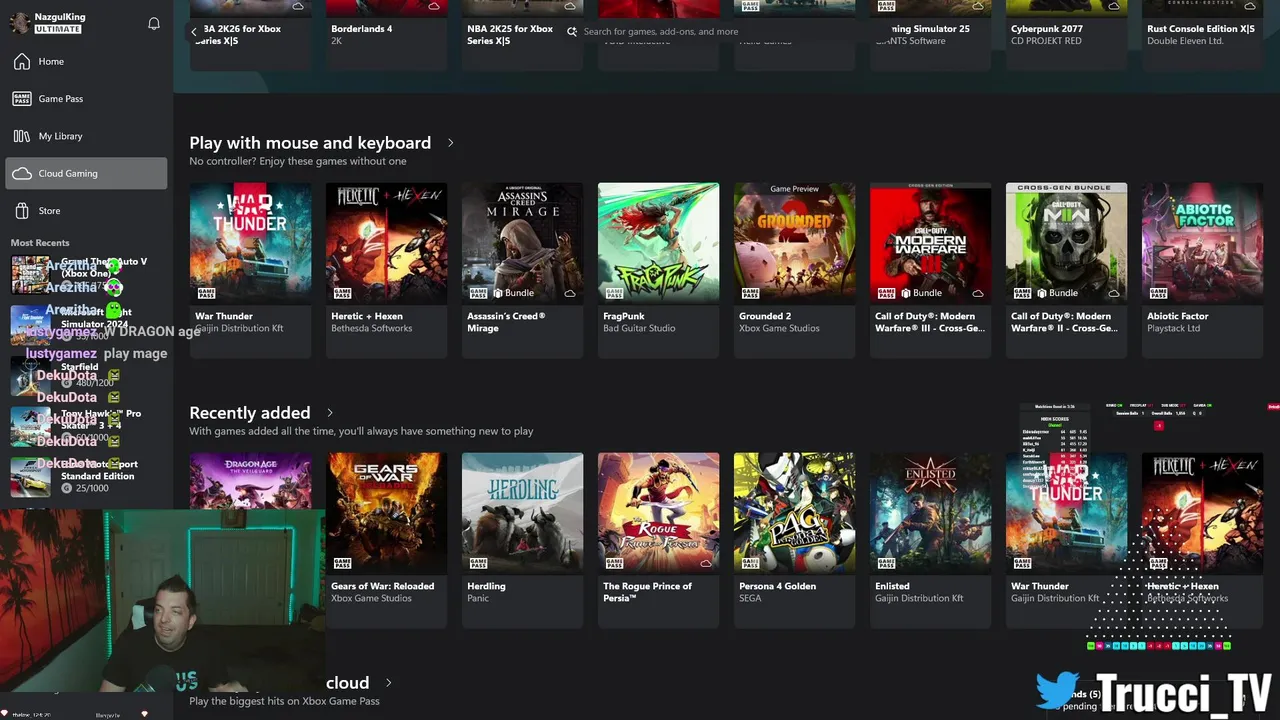The height and width of the screenshot is (720, 1280).
Task: Open Persona 4 Golden tile
Action: [794, 540]
